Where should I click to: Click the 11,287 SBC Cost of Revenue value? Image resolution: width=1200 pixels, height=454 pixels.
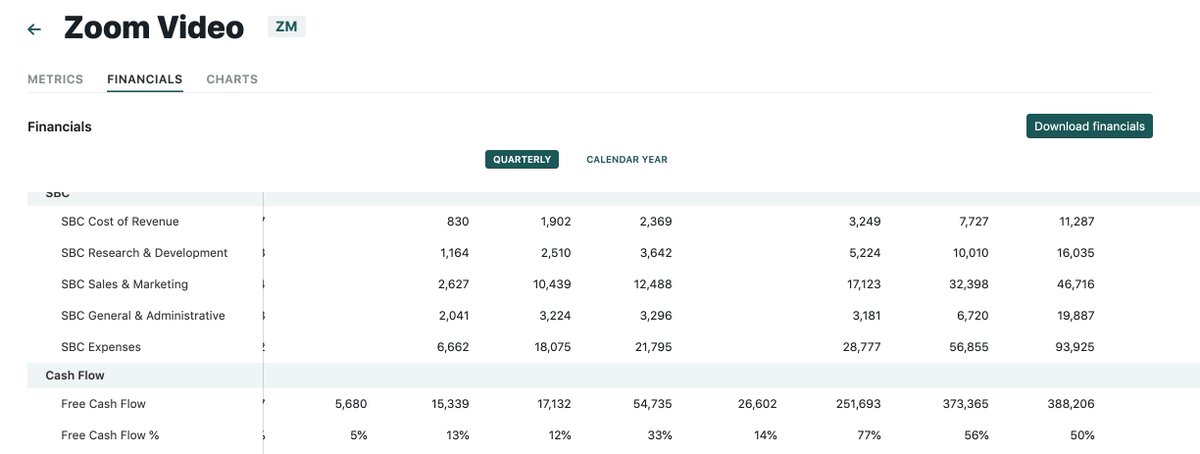click(1076, 221)
